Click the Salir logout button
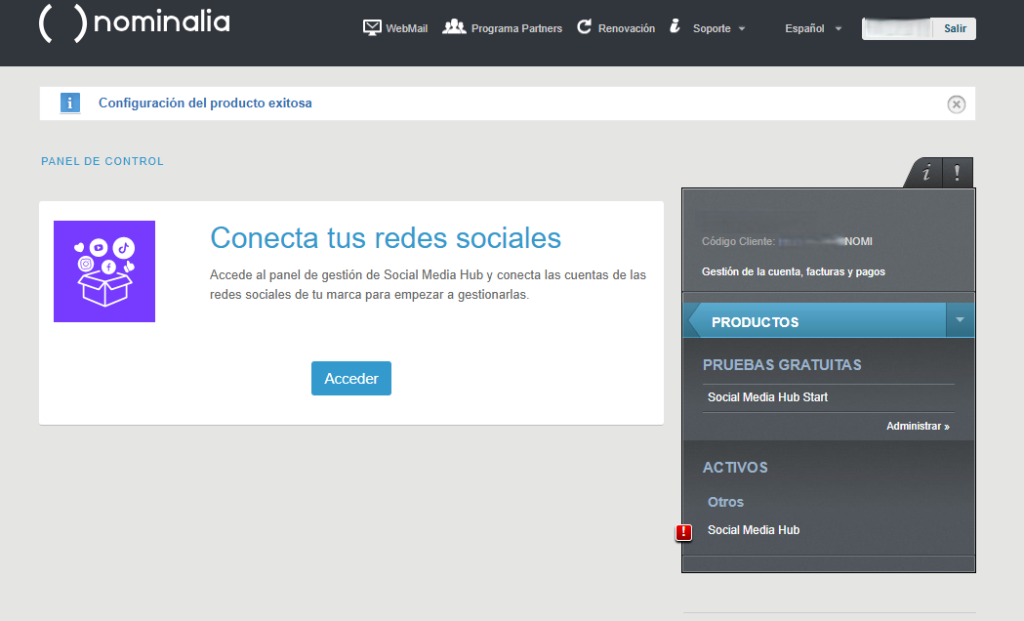This screenshot has width=1024, height=621. pos(955,29)
